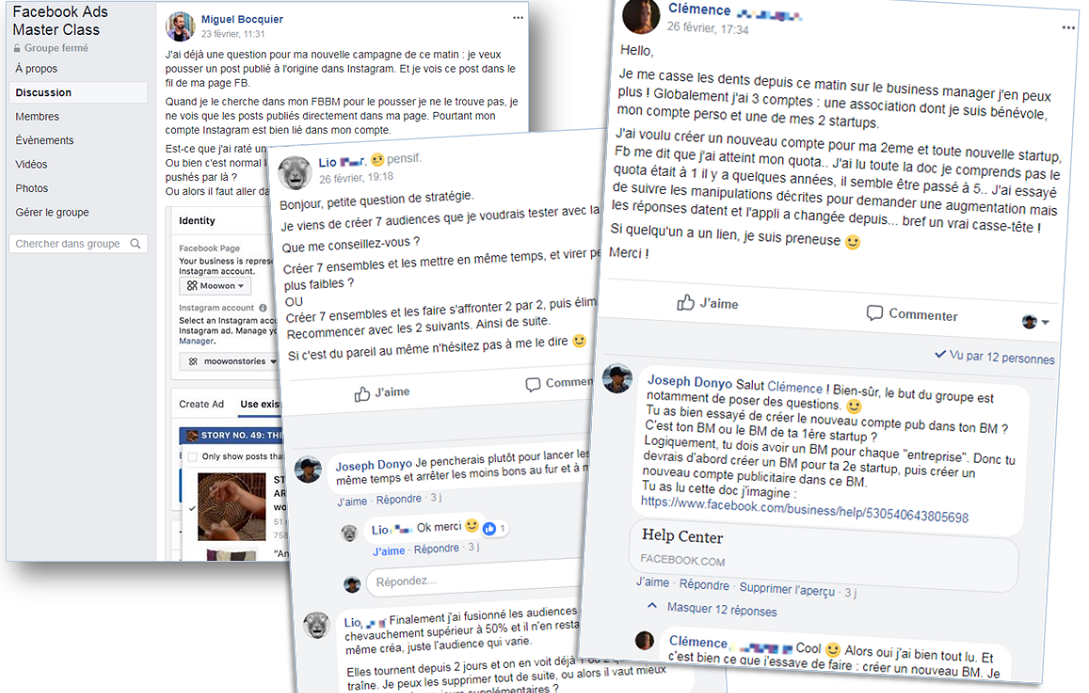The height and width of the screenshot is (693, 1089).
Task: Open the Moowon page dropdown
Action: (x=215, y=286)
